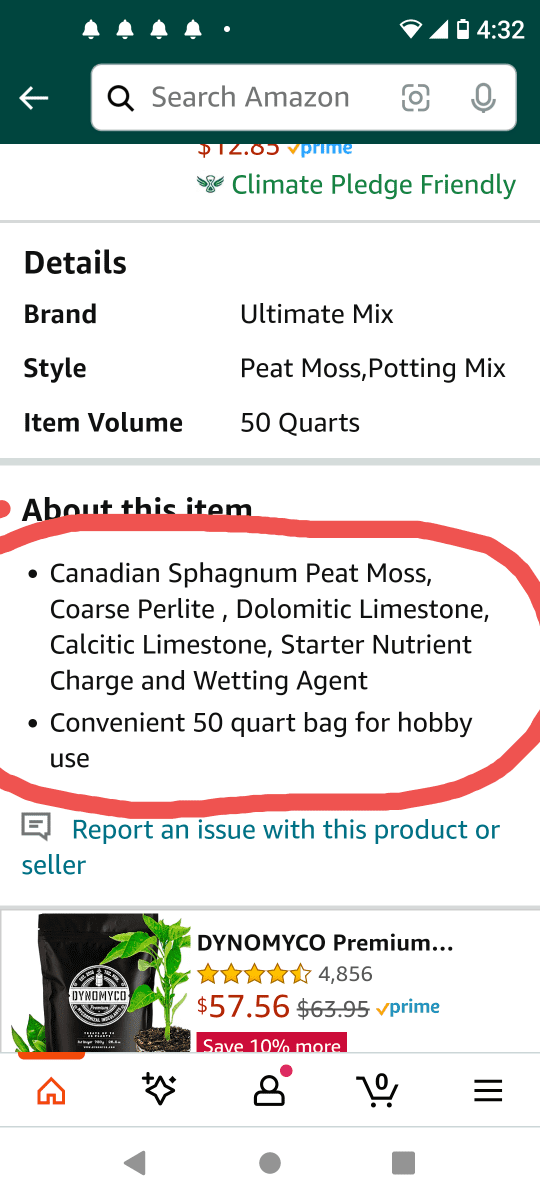Tap the DYNOMYCO star rating
The width and height of the screenshot is (540, 1200).
point(255,974)
